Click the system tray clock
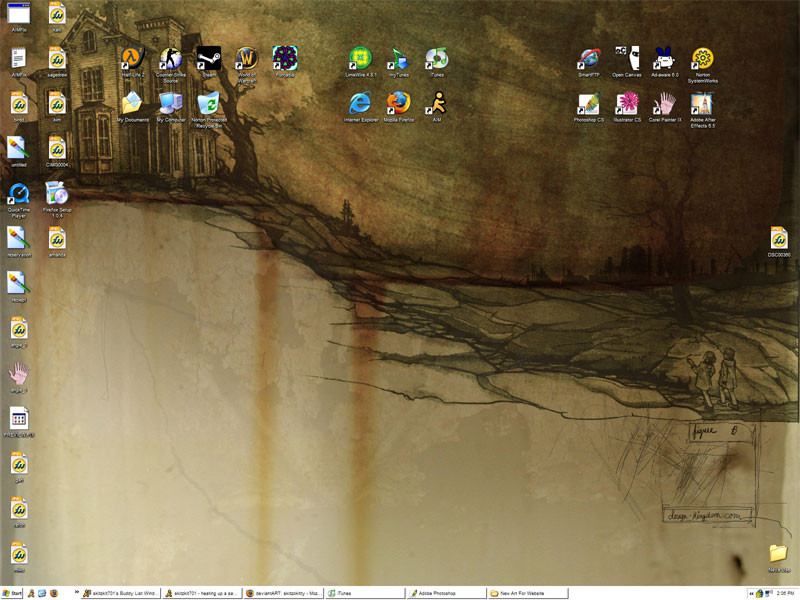 tap(785, 593)
